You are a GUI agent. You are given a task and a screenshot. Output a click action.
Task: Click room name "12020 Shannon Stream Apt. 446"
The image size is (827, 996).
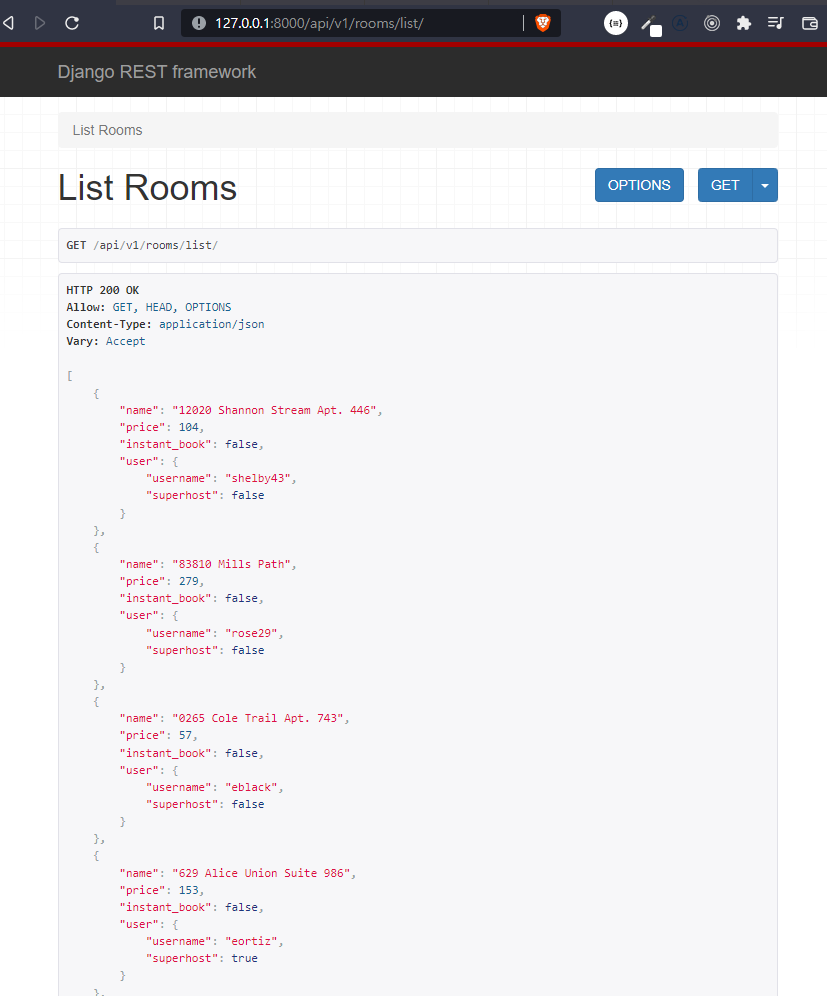[x=274, y=410]
